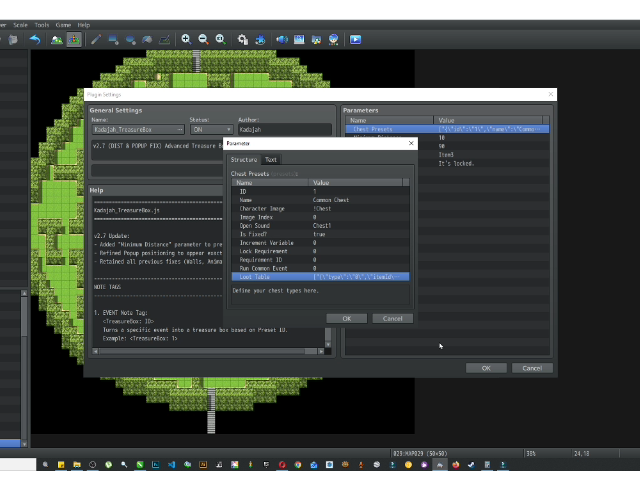Select the Chest Presets parameter row

(x=447, y=129)
